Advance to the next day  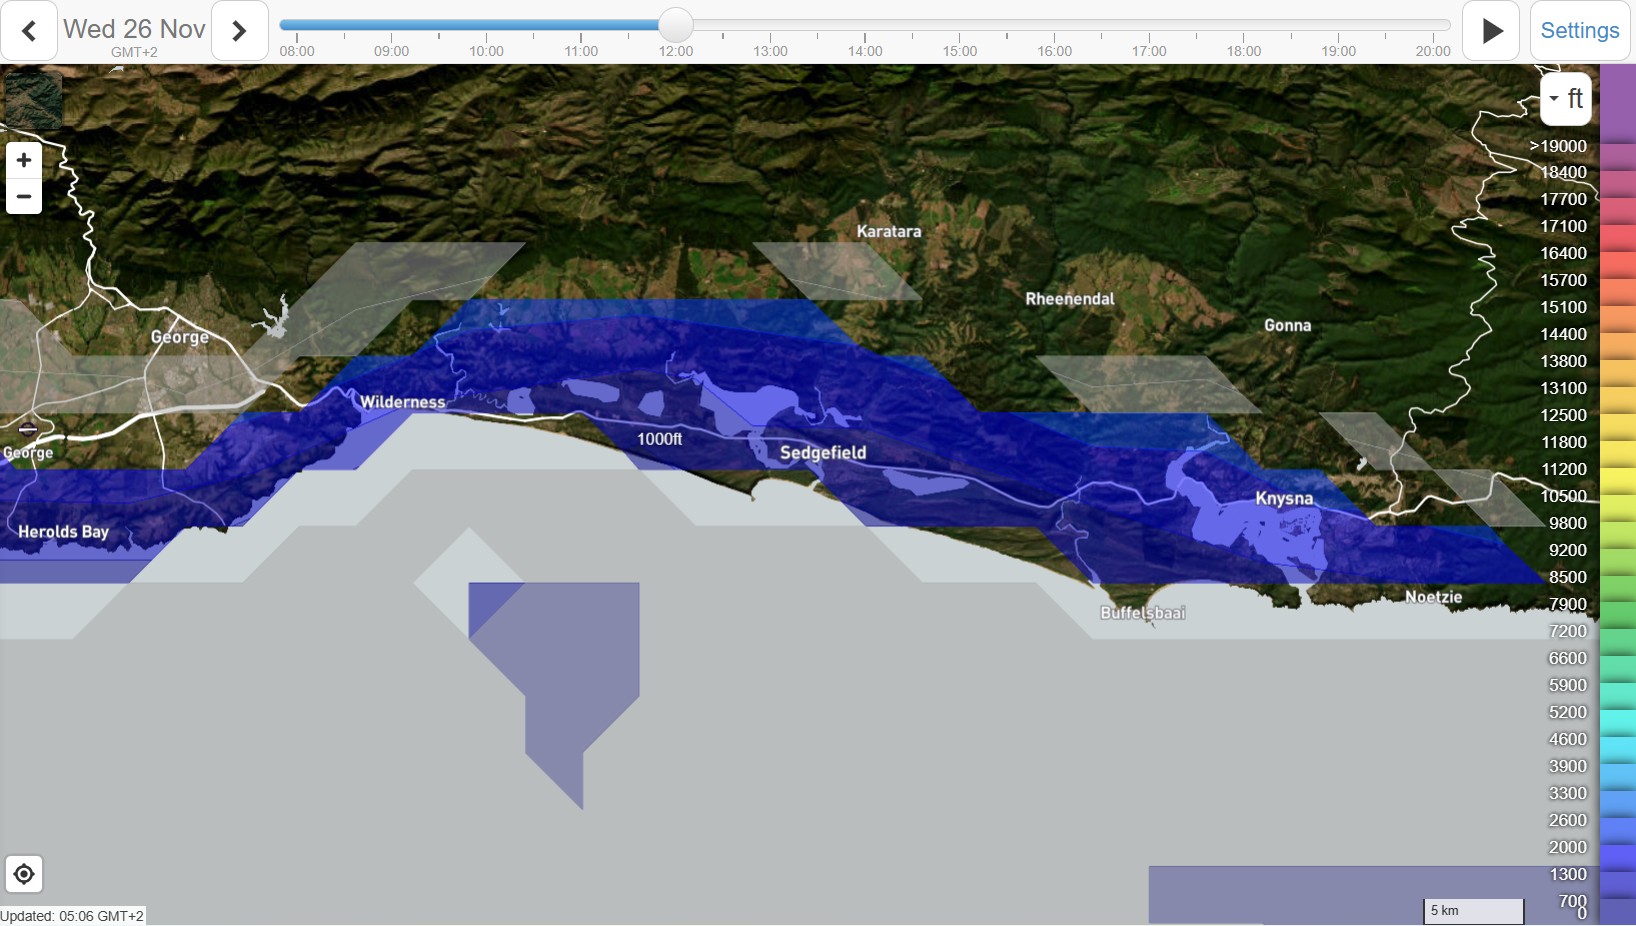coord(239,31)
